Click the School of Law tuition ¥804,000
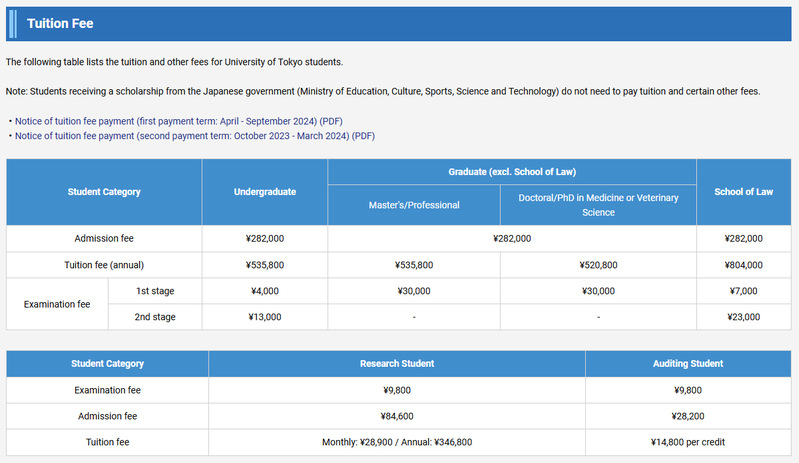The width and height of the screenshot is (799, 463). [743, 265]
